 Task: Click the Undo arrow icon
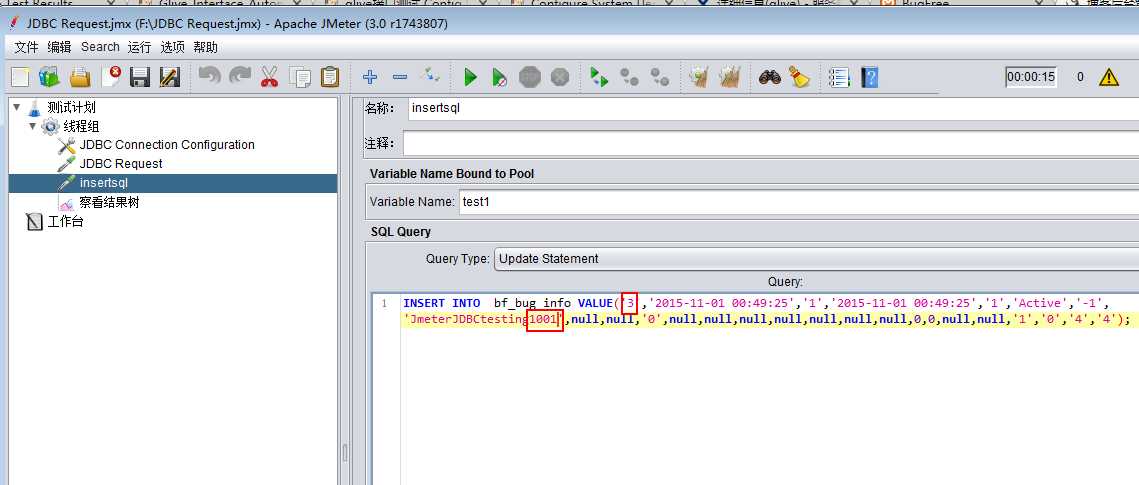(x=209, y=76)
